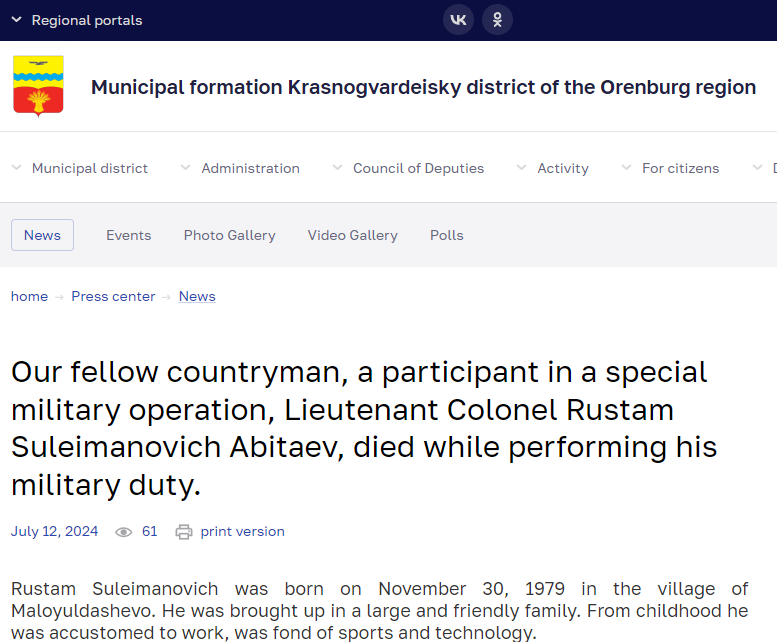Click the printer icon
777x642 pixels.
(x=184, y=532)
